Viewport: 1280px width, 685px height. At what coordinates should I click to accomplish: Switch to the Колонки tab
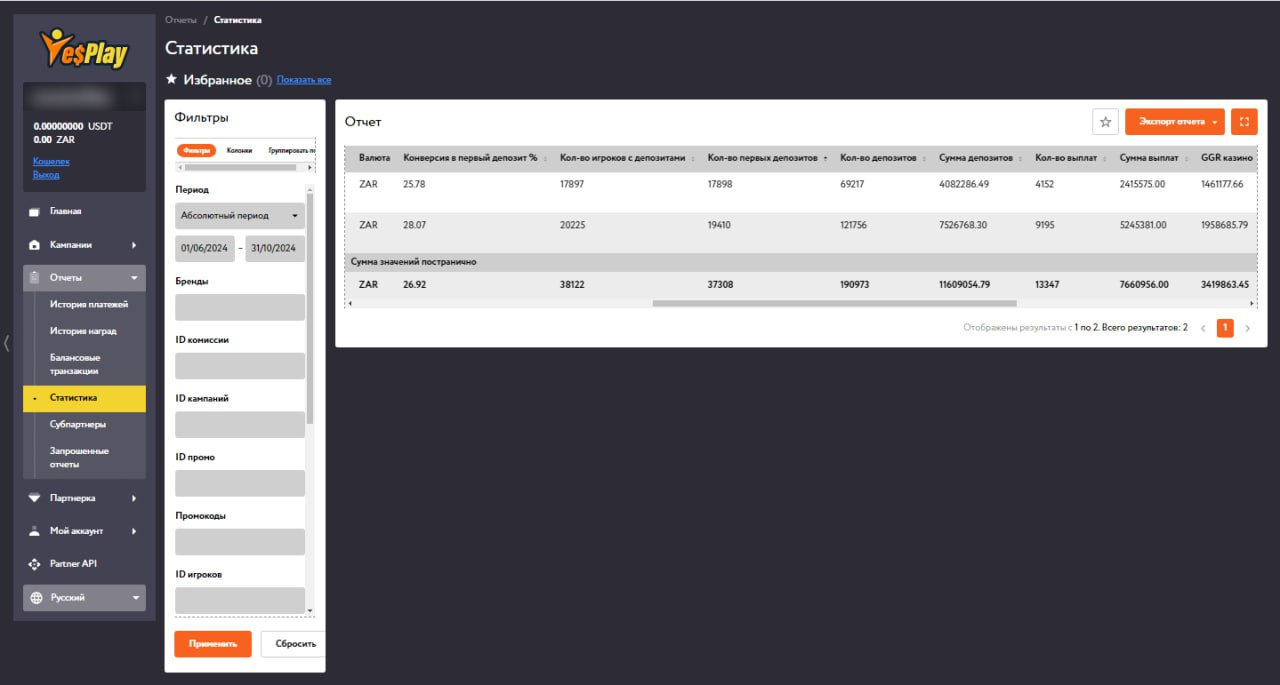(239, 150)
